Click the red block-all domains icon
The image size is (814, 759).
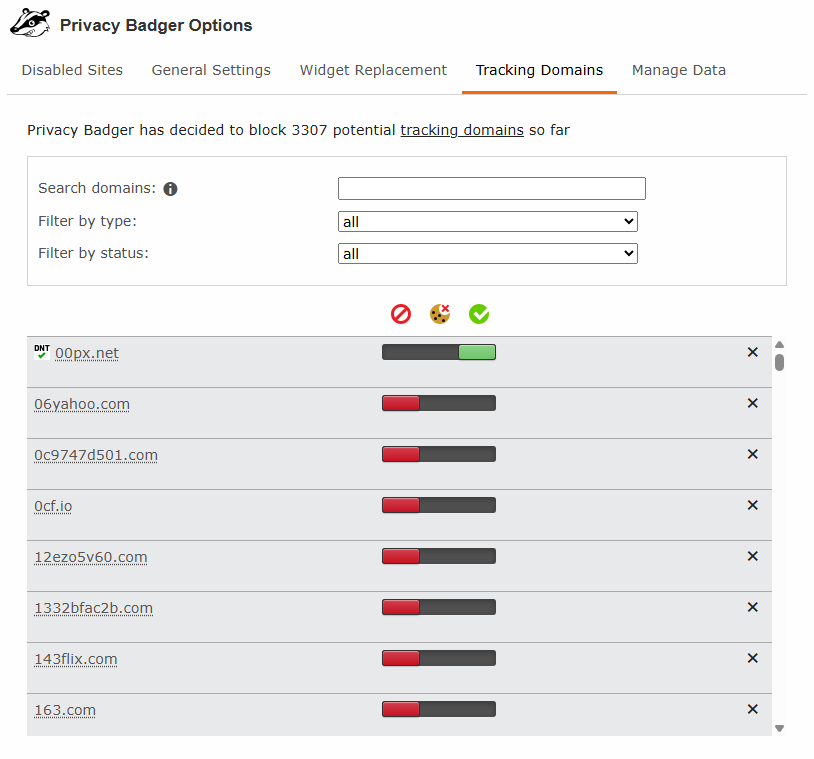[x=400, y=313]
